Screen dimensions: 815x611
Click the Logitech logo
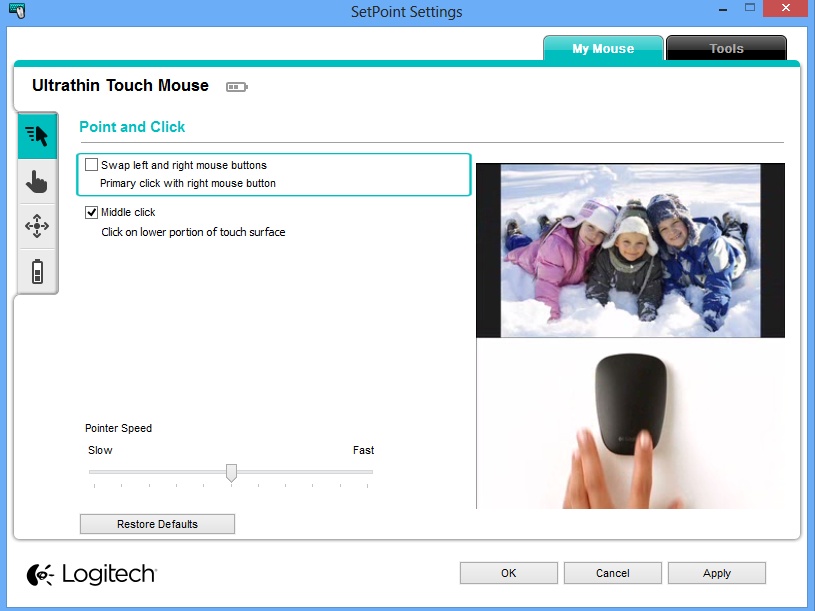click(91, 575)
